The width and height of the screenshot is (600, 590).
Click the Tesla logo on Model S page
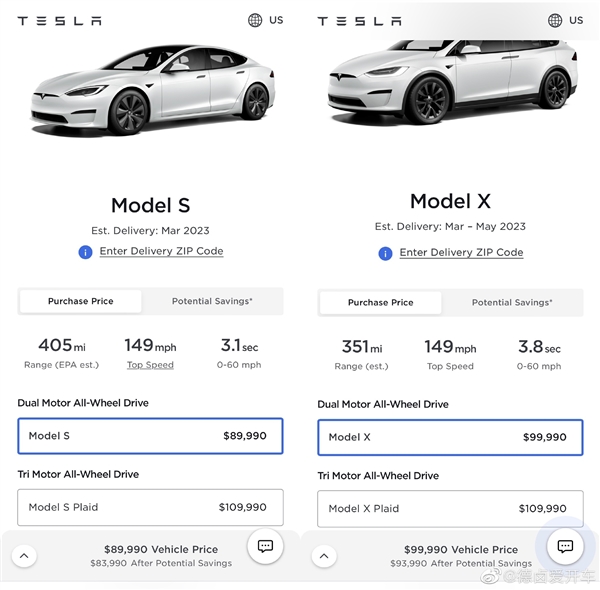59,21
